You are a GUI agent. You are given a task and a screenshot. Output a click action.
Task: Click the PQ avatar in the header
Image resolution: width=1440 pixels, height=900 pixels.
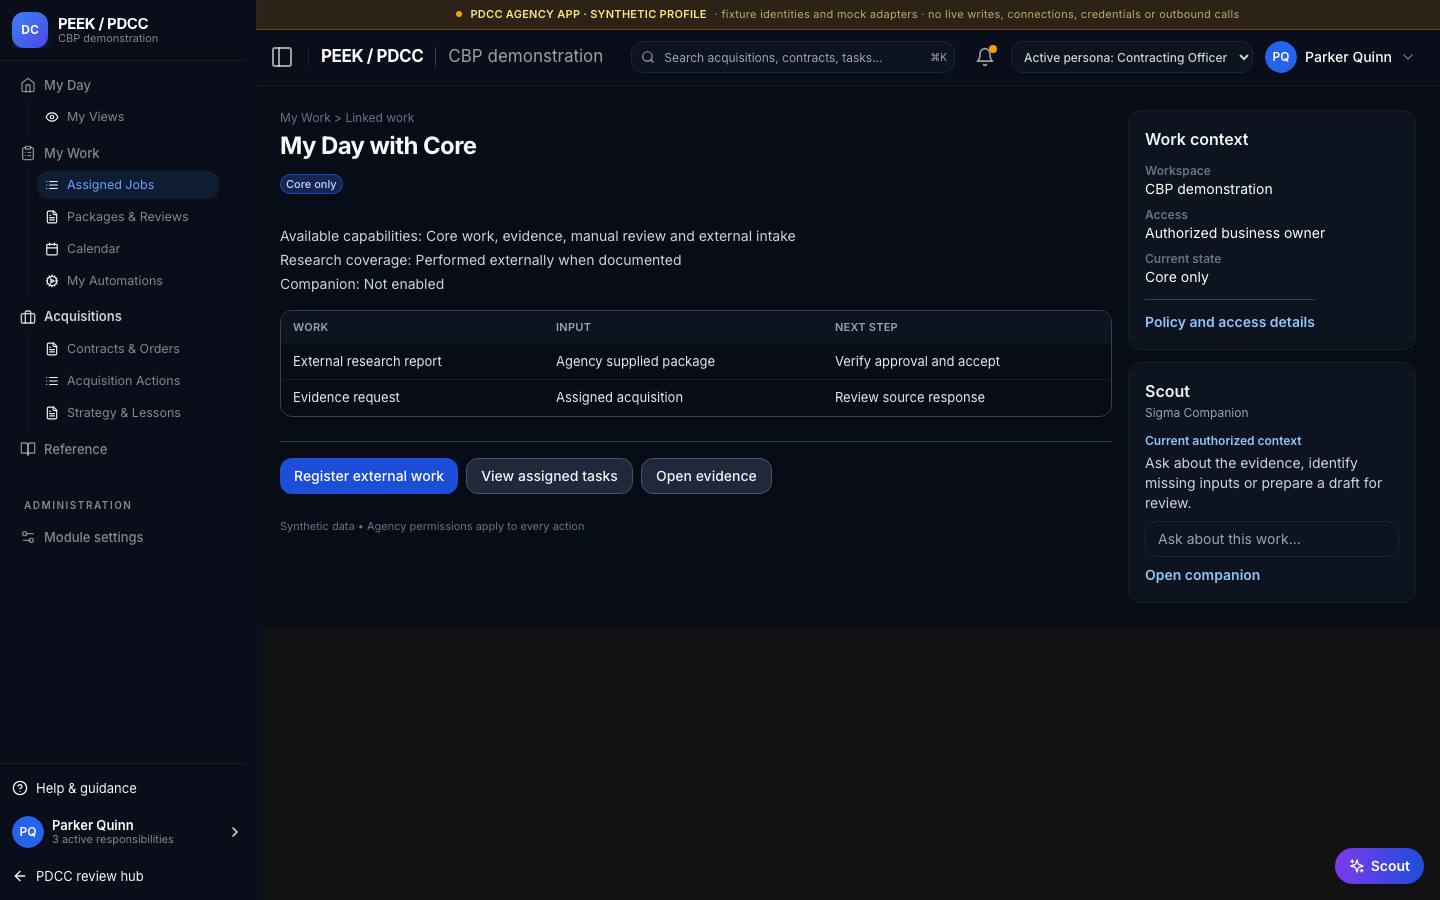coord(1281,57)
